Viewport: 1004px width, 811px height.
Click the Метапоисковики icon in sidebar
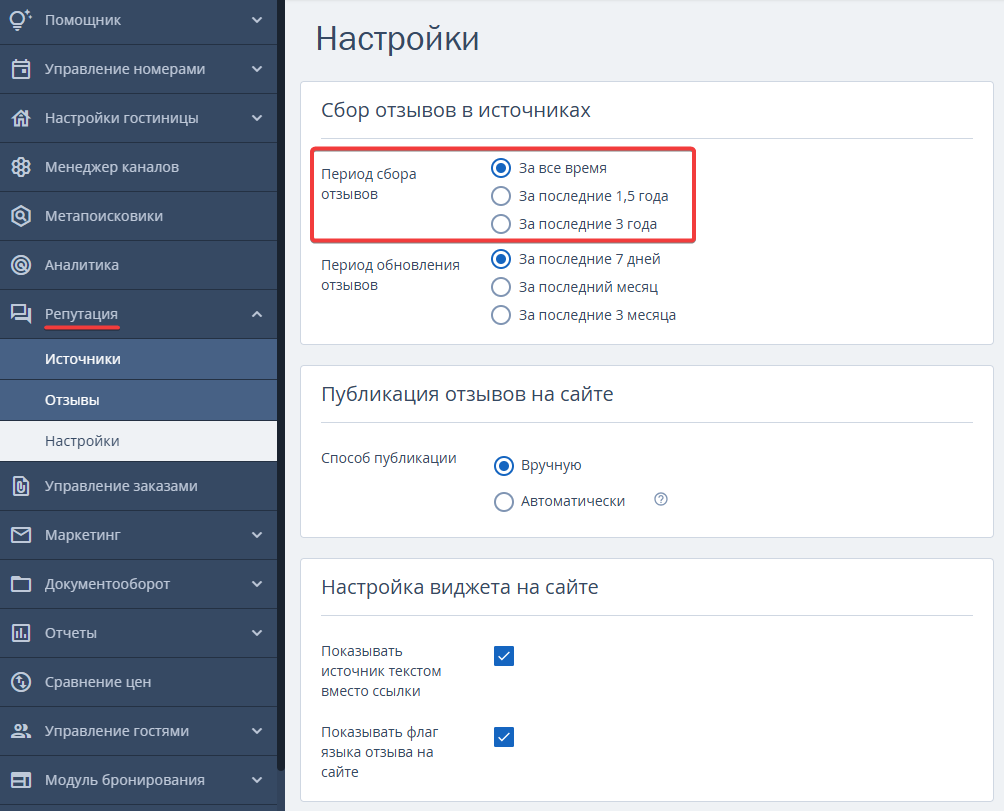coord(21,216)
